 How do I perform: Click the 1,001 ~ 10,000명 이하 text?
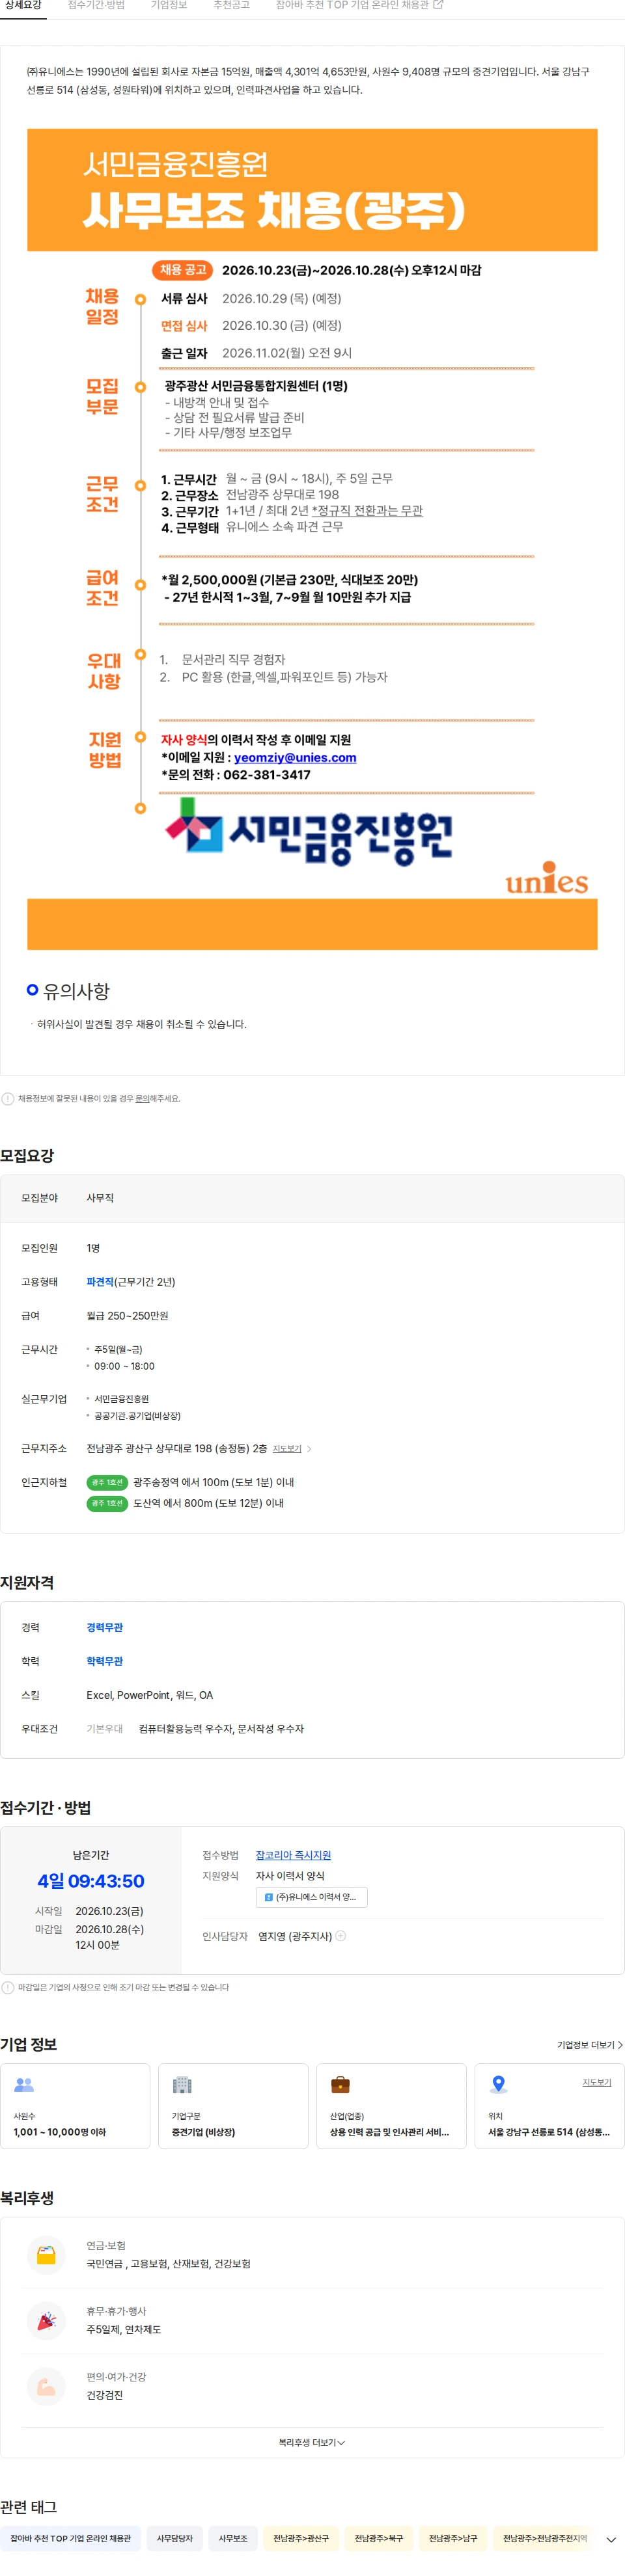(x=60, y=2132)
